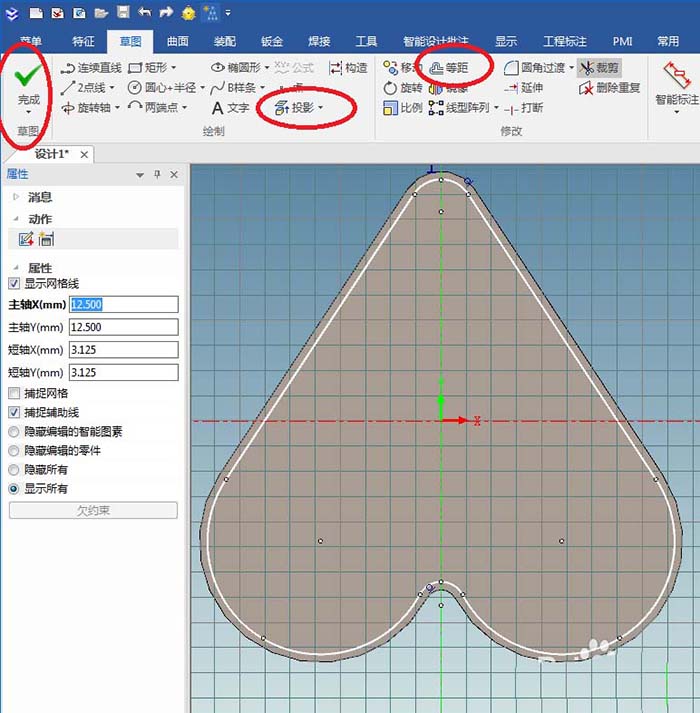Select the 椭圆形 ellipse tool

pyautogui.click(x=236, y=68)
